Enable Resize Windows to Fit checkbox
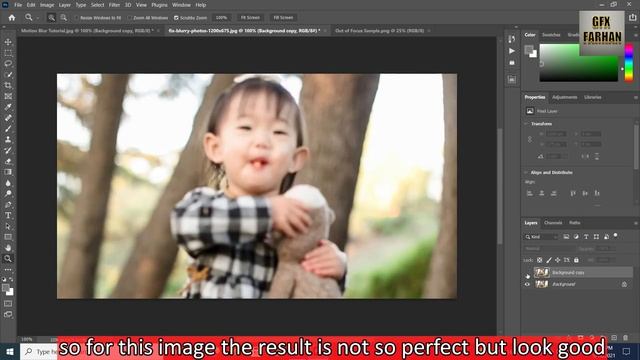The height and width of the screenshot is (360, 640). click(x=76, y=18)
